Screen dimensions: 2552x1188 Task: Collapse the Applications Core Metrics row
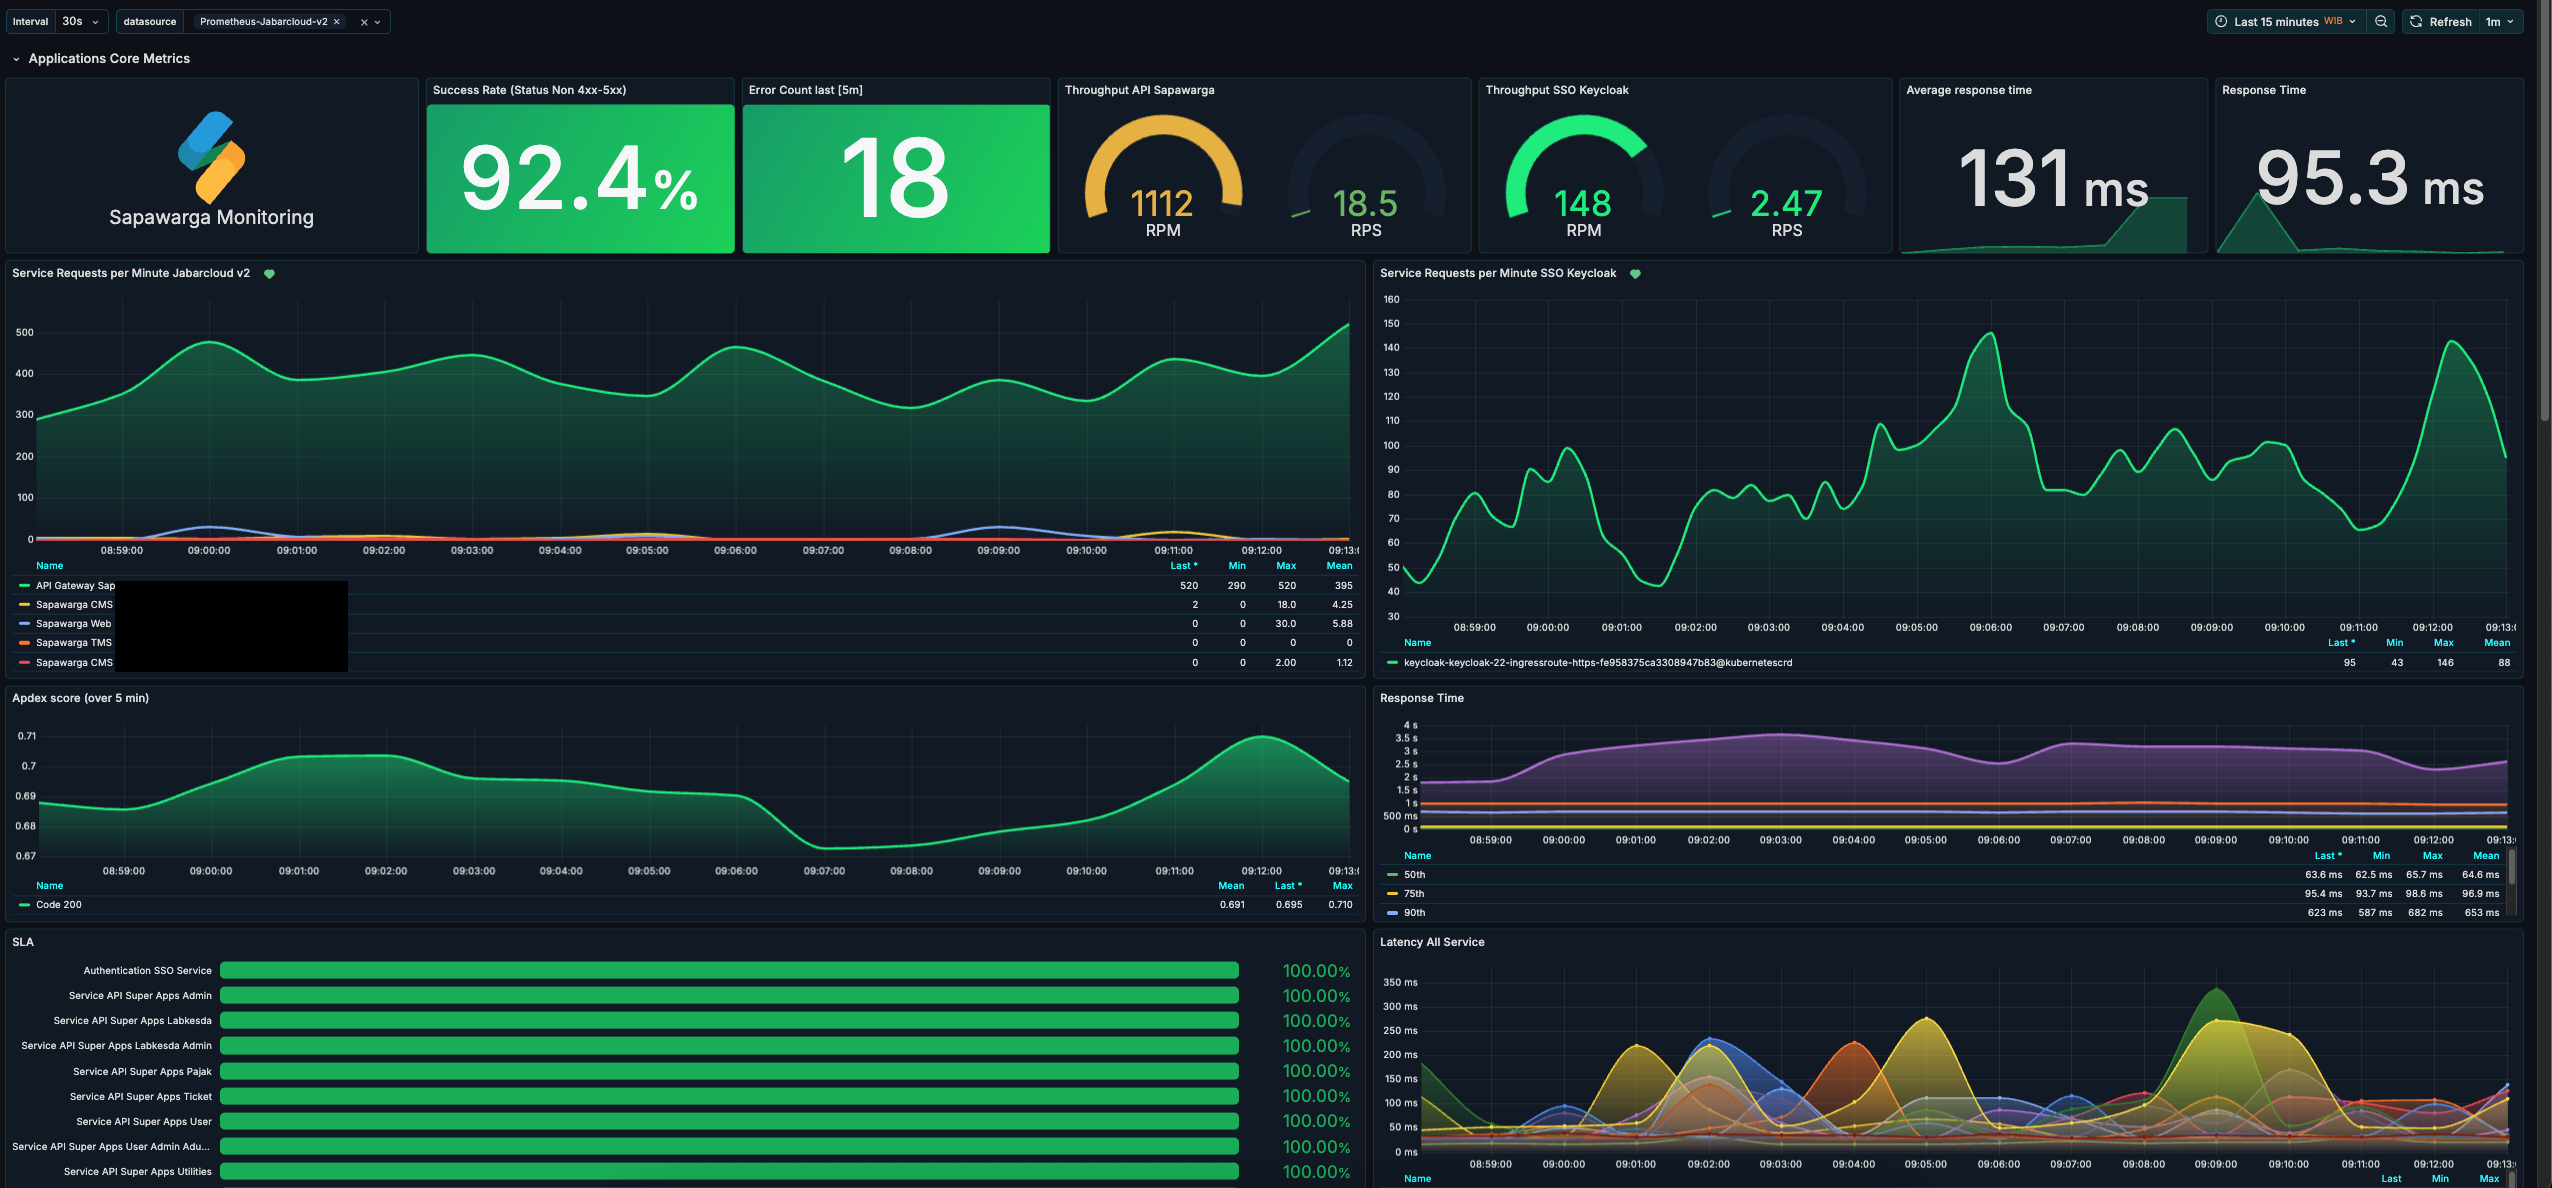pos(16,59)
